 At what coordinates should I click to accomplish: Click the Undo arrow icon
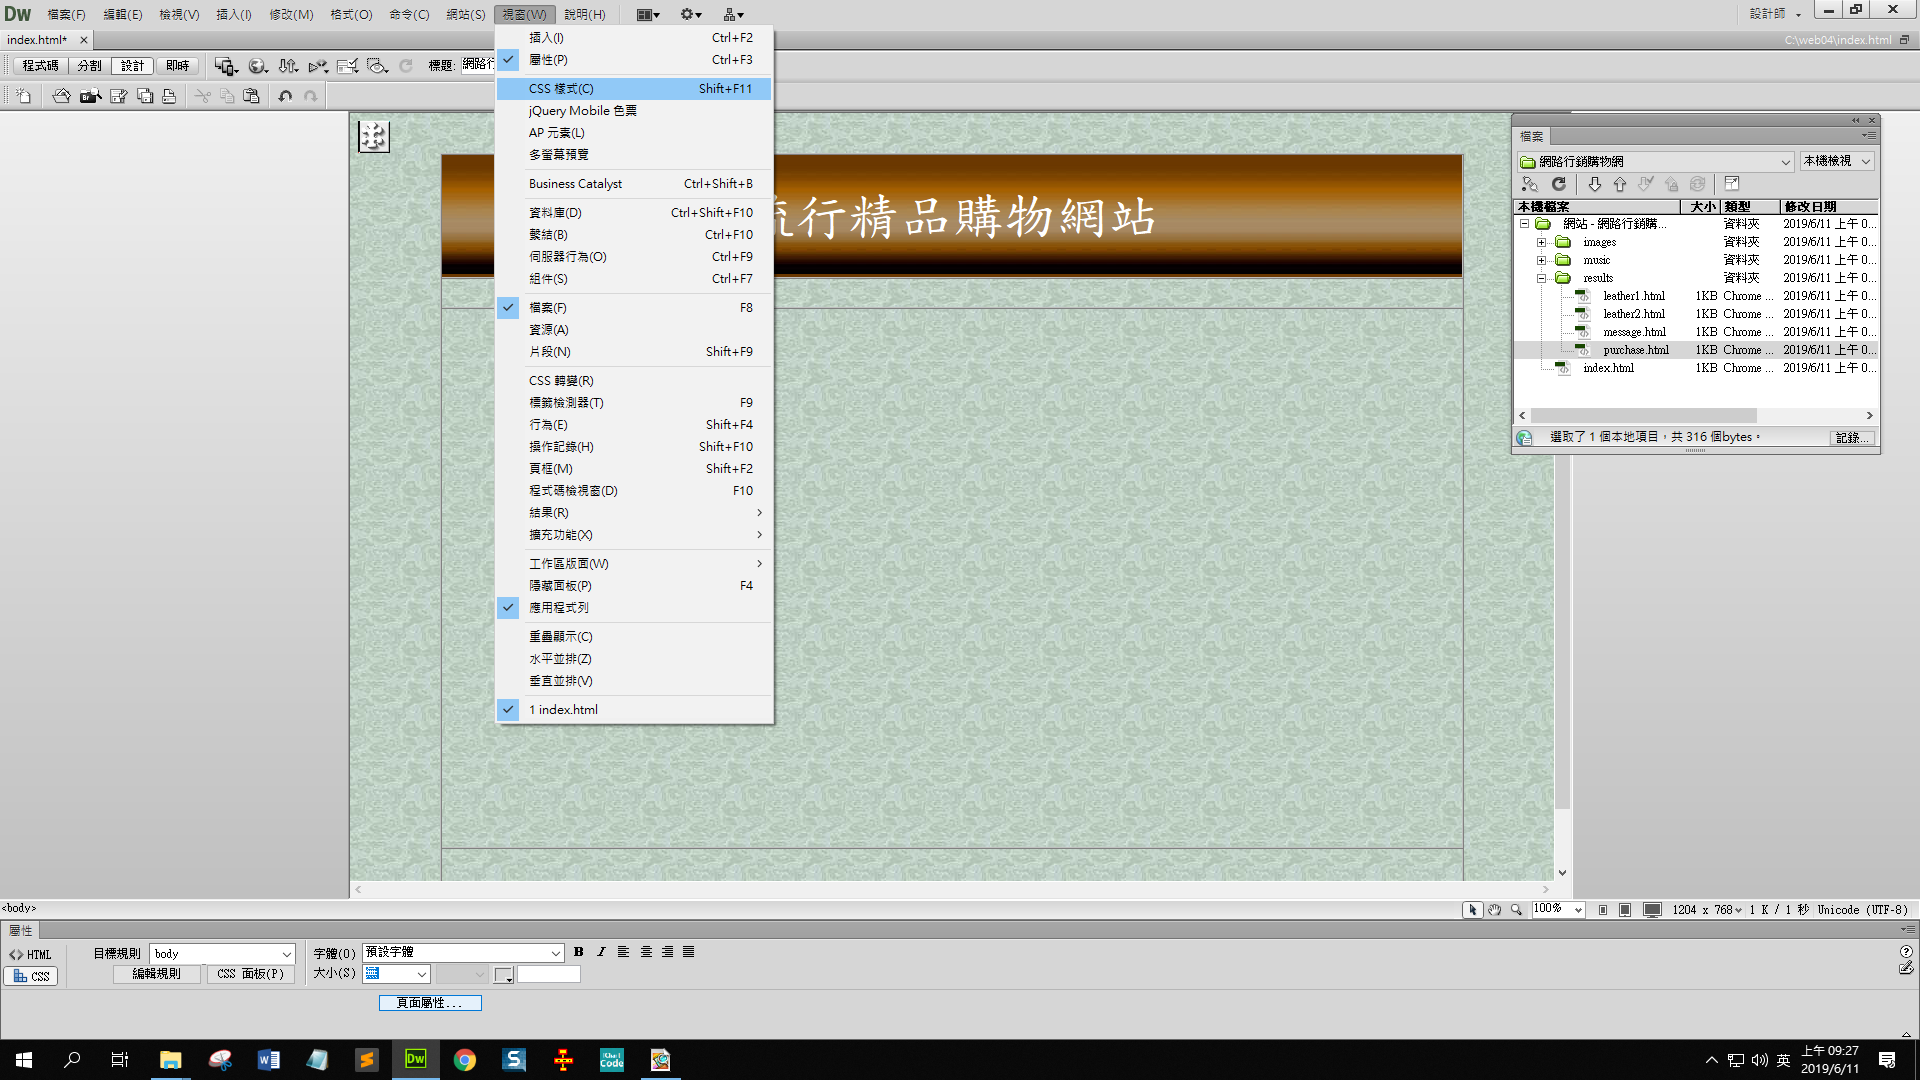pyautogui.click(x=285, y=96)
